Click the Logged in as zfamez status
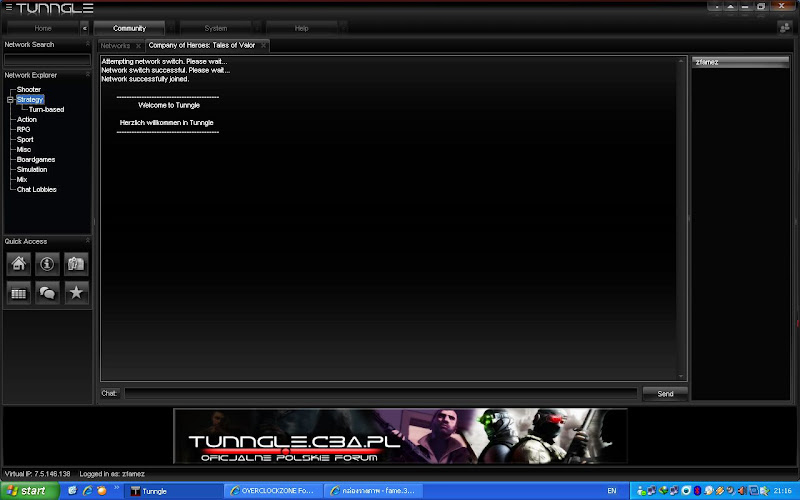This screenshot has height=500, width=800. (x=112, y=474)
